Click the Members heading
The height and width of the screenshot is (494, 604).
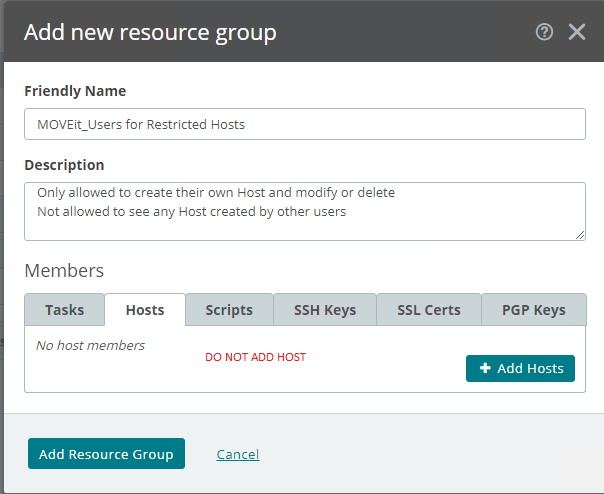[64, 271]
